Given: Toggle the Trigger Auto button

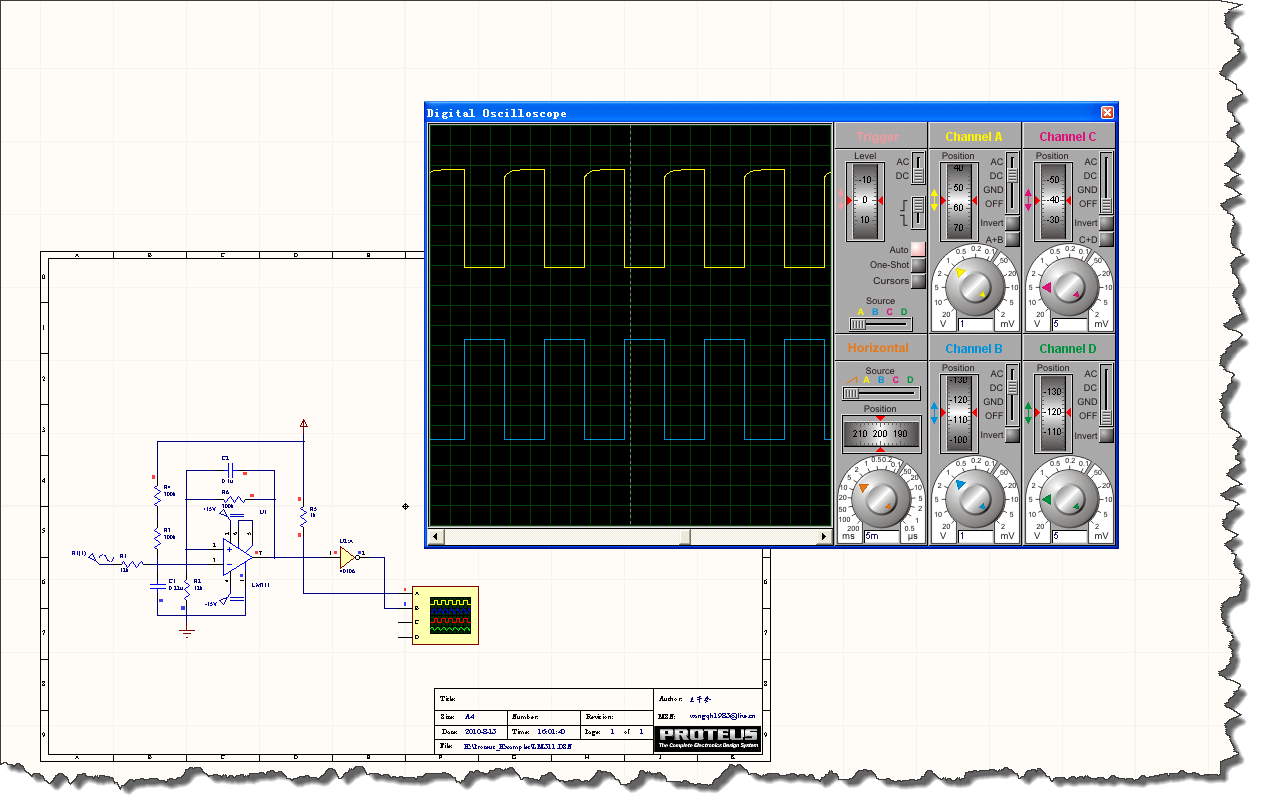Looking at the screenshot, I should pyautogui.click(x=918, y=250).
